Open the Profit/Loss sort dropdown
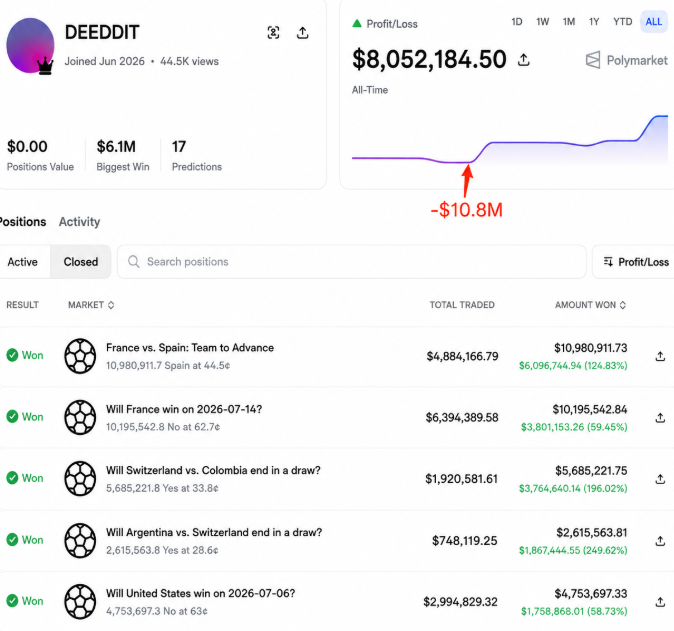Image resolution: width=674 pixels, height=631 pixels. 634,262
